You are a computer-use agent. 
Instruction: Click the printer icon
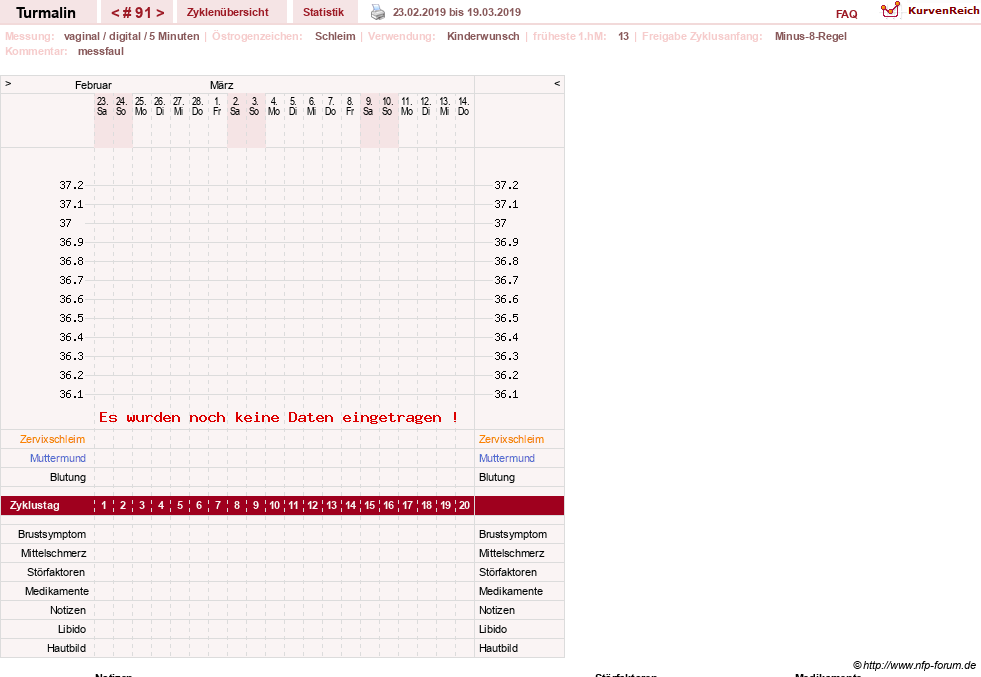click(378, 12)
